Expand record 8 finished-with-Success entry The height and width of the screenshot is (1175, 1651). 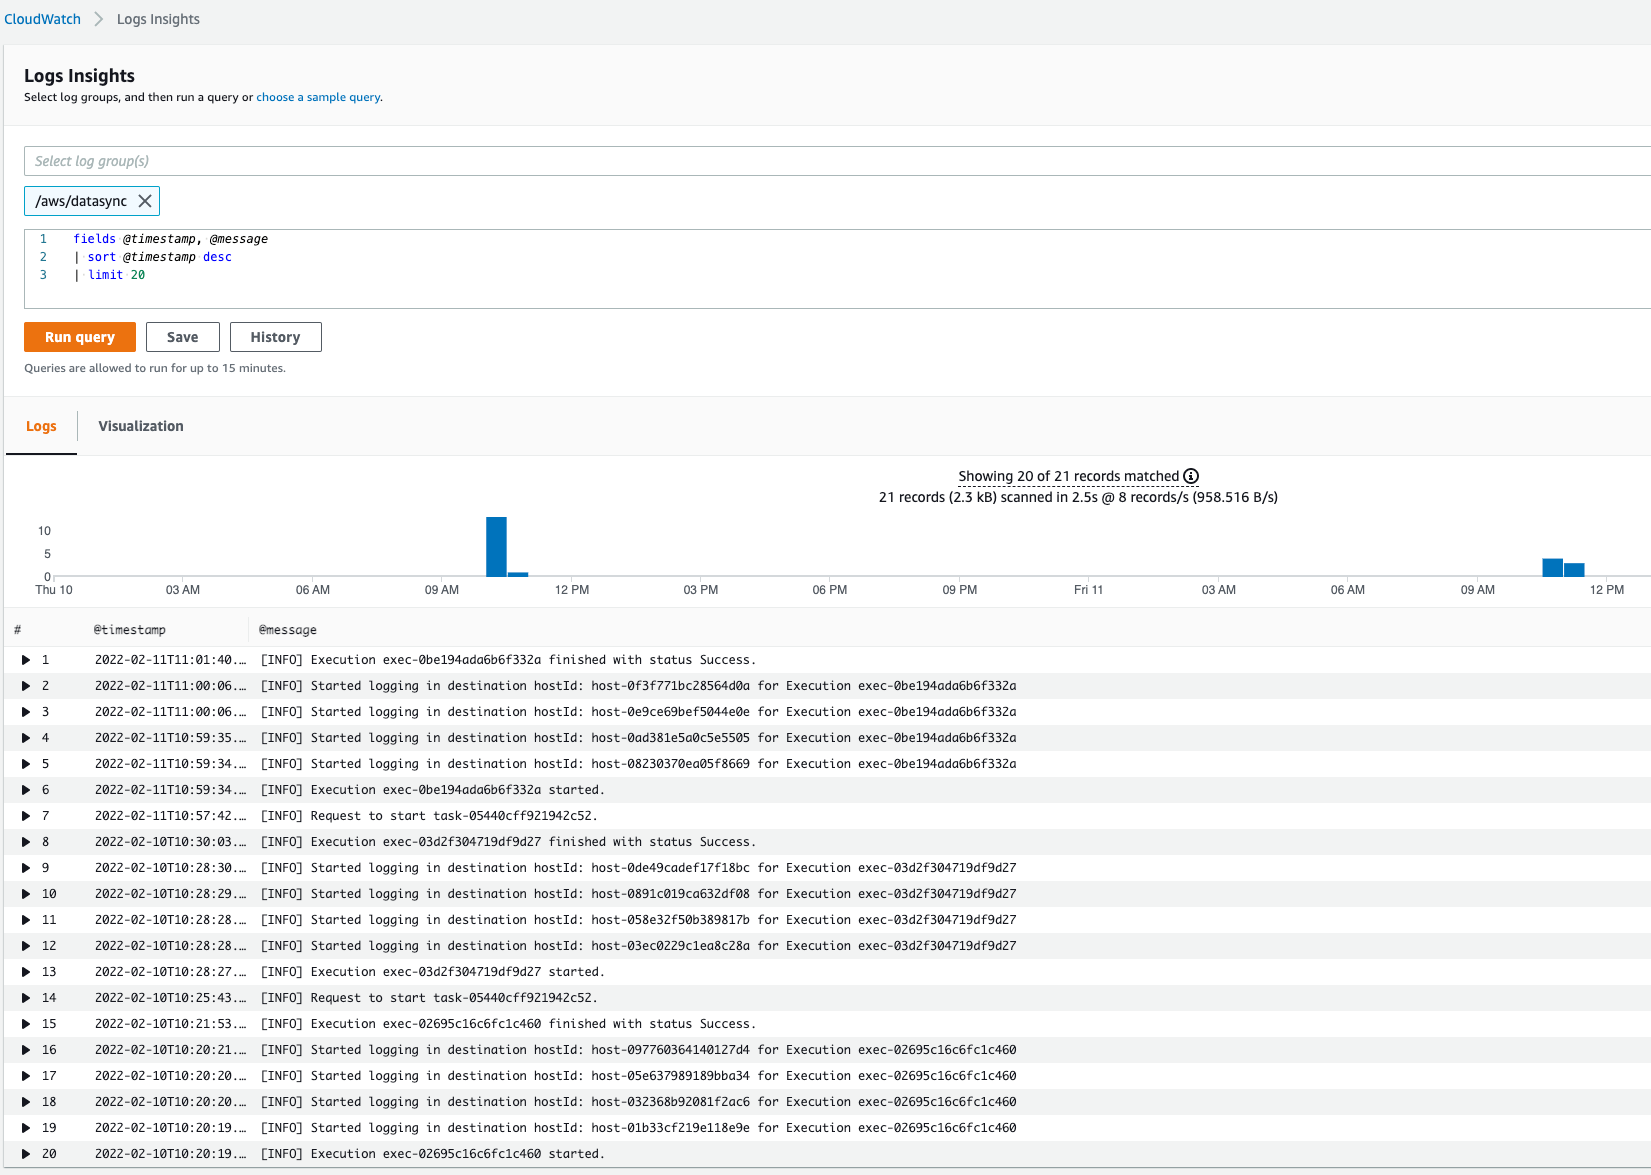[26, 841]
